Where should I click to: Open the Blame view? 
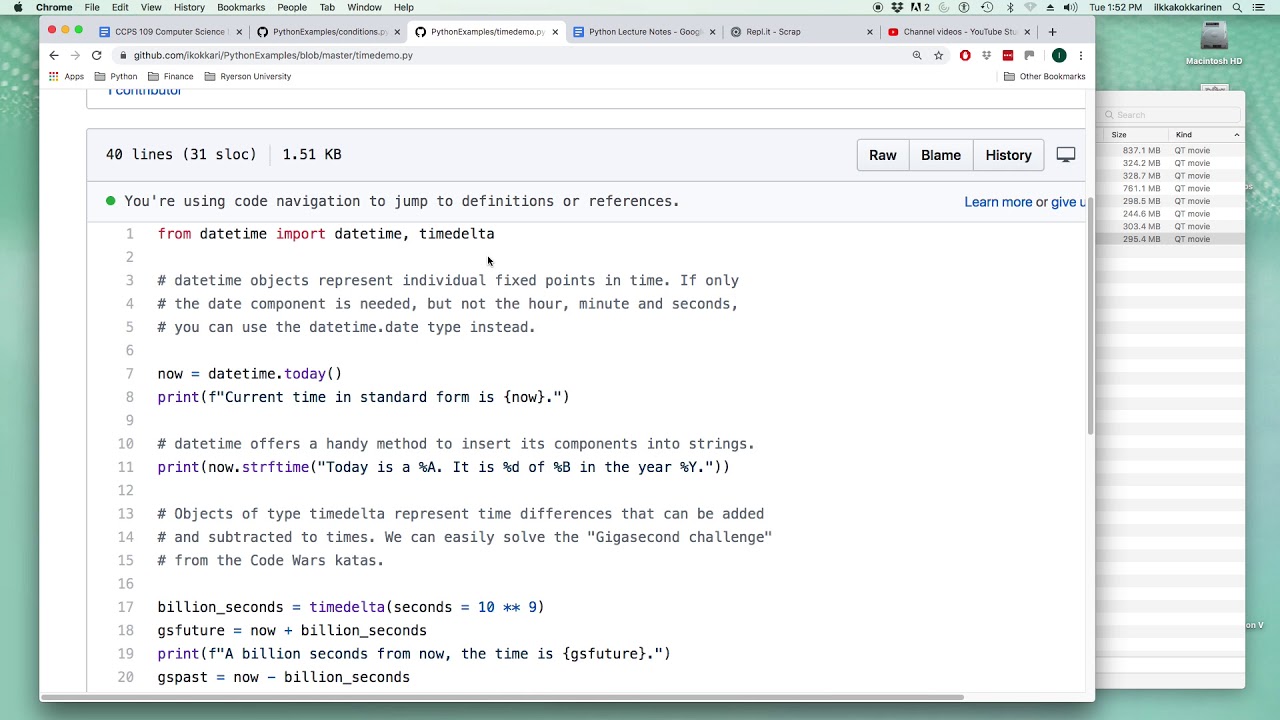pos(941,155)
